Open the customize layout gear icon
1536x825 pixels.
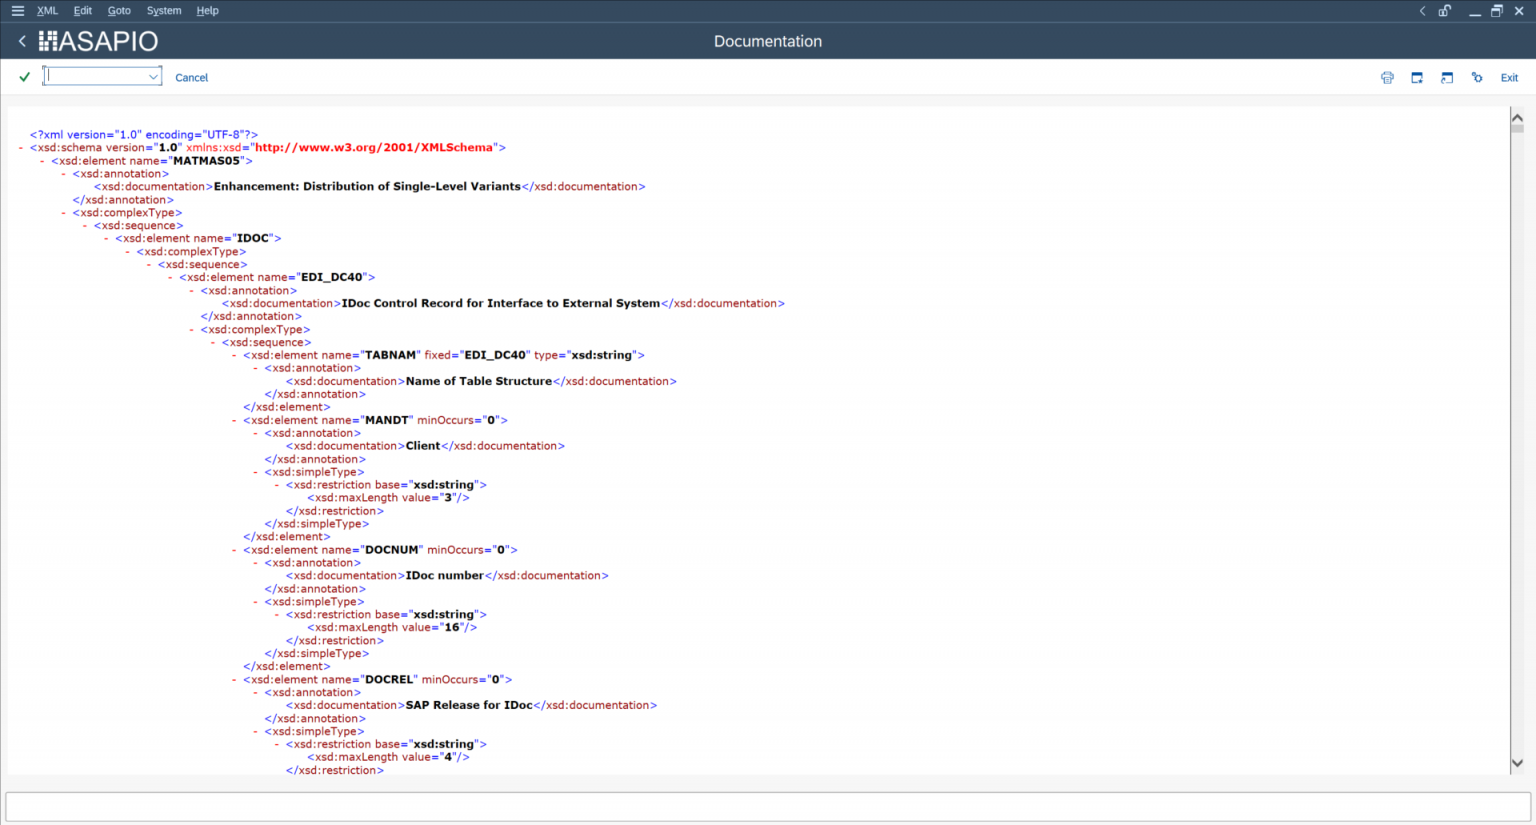[1477, 78]
